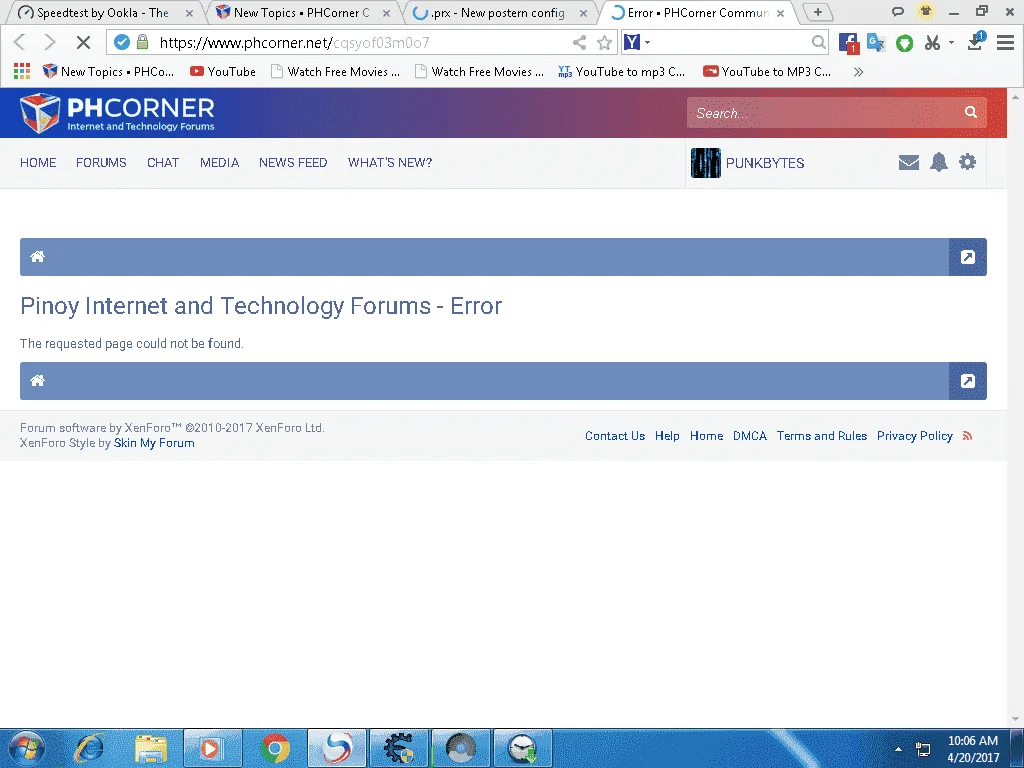Expand more bookmarks chevron
Viewport: 1024px width, 768px height.
click(x=858, y=72)
